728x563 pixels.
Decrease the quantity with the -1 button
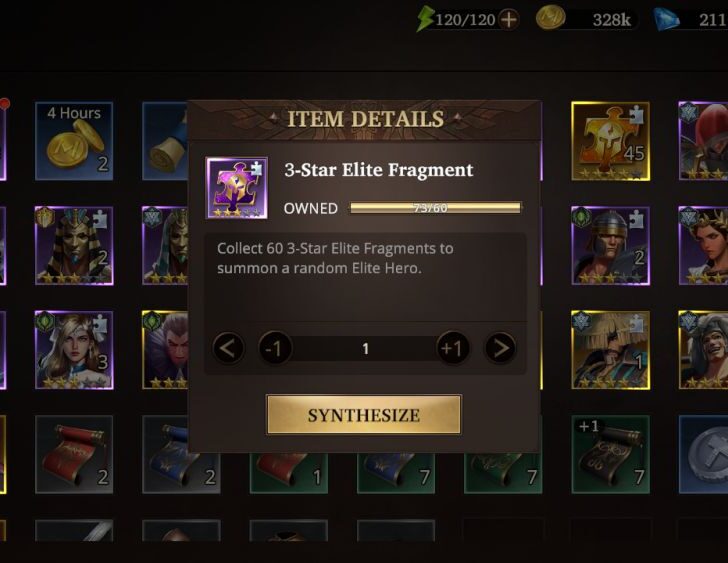tap(275, 348)
